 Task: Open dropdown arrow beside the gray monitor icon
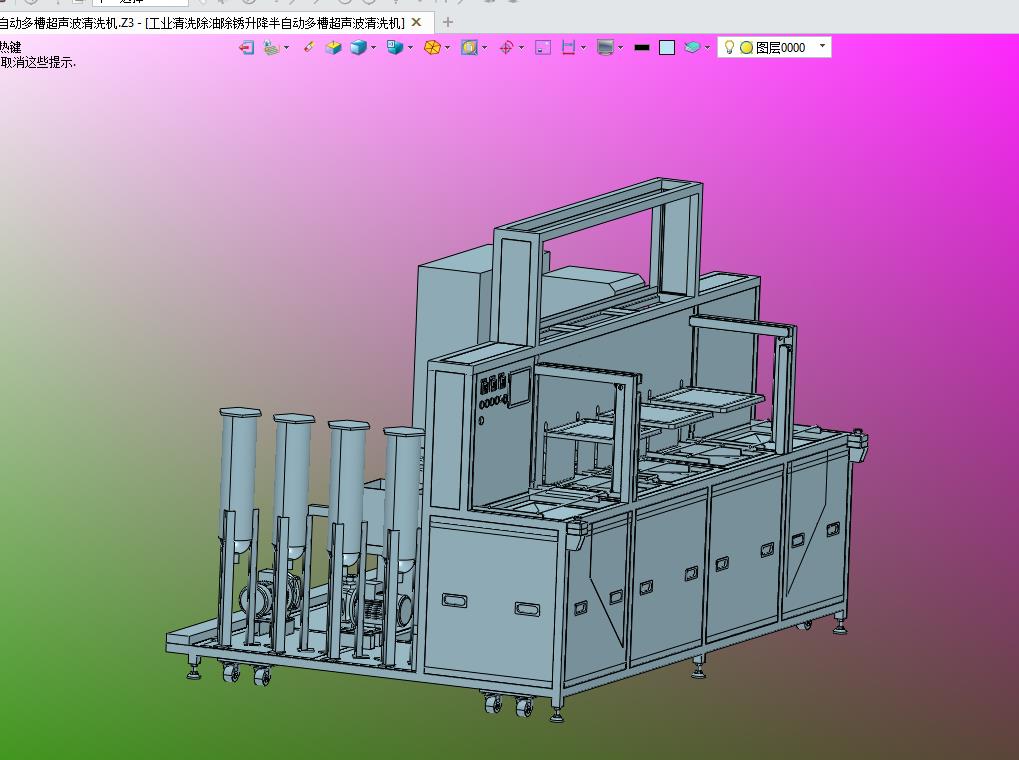(621, 47)
